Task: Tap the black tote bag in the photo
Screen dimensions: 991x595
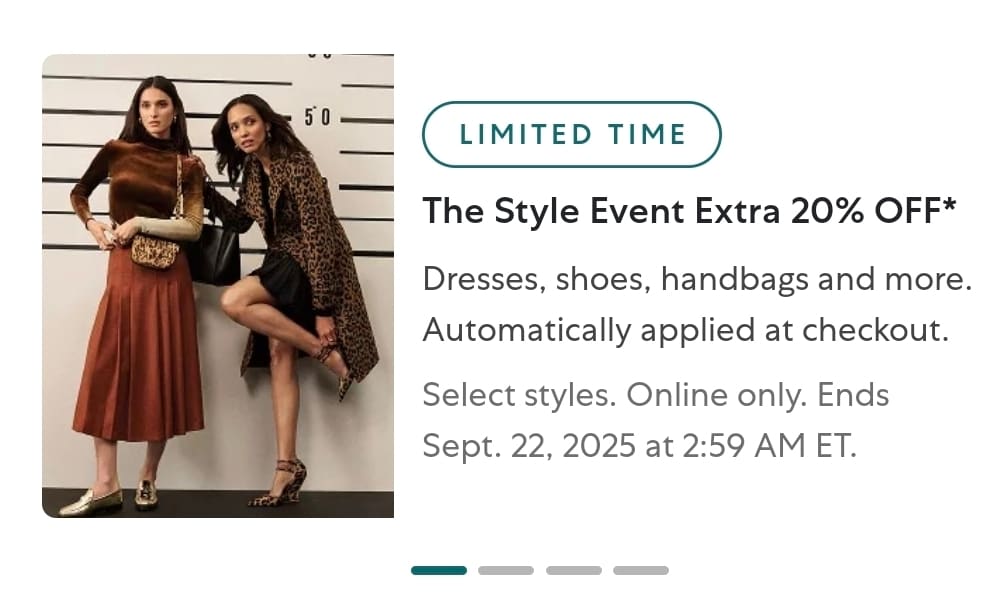Action: tap(215, 254)
